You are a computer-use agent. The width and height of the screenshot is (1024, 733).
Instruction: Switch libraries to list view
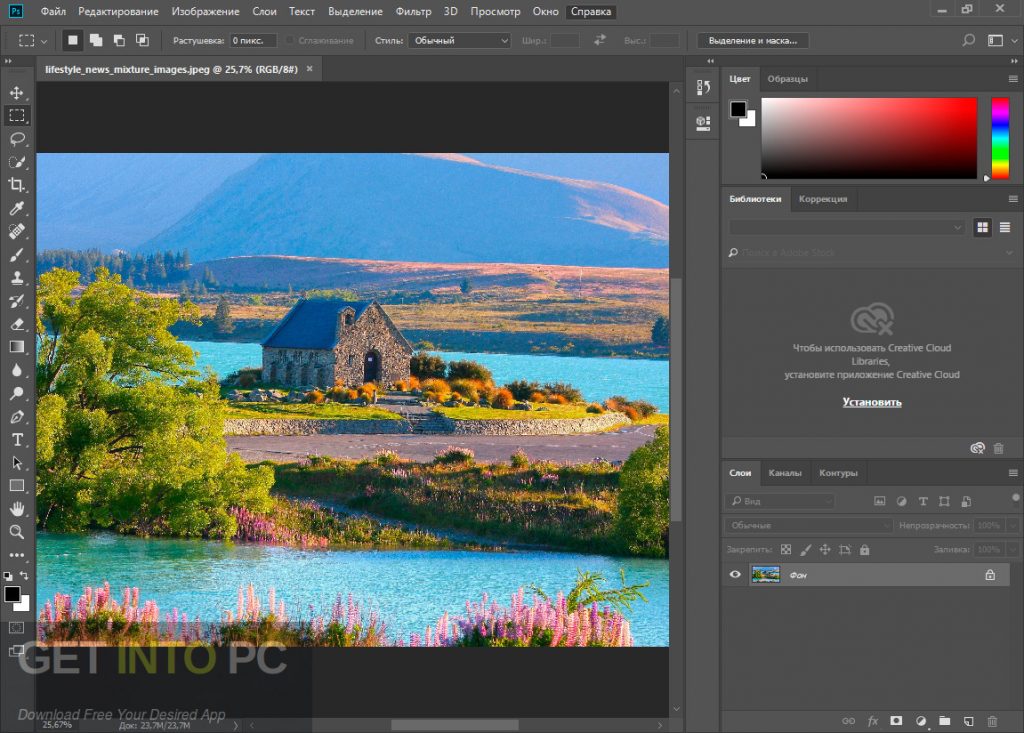point(1005,227)
